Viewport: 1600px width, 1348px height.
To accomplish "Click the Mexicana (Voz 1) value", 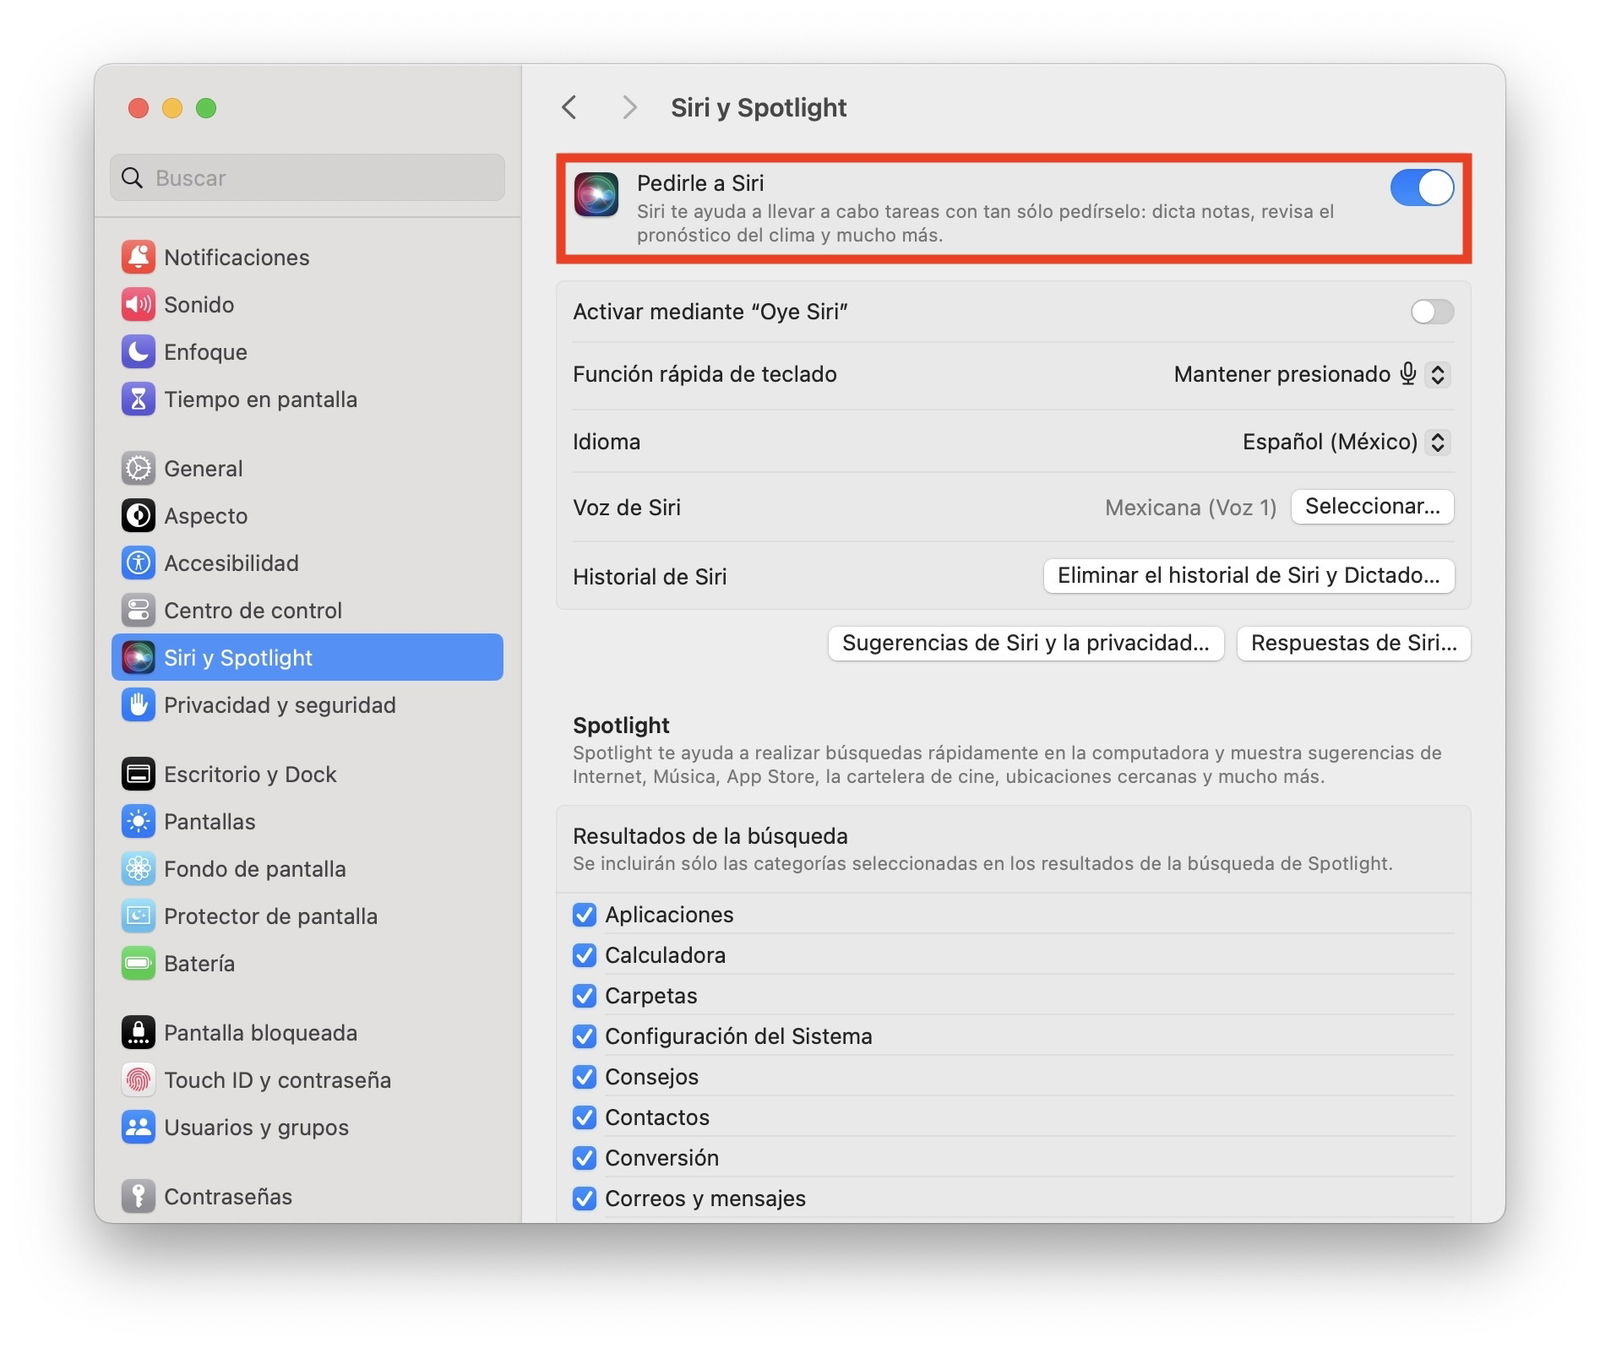I will (x=1190, y=508).
